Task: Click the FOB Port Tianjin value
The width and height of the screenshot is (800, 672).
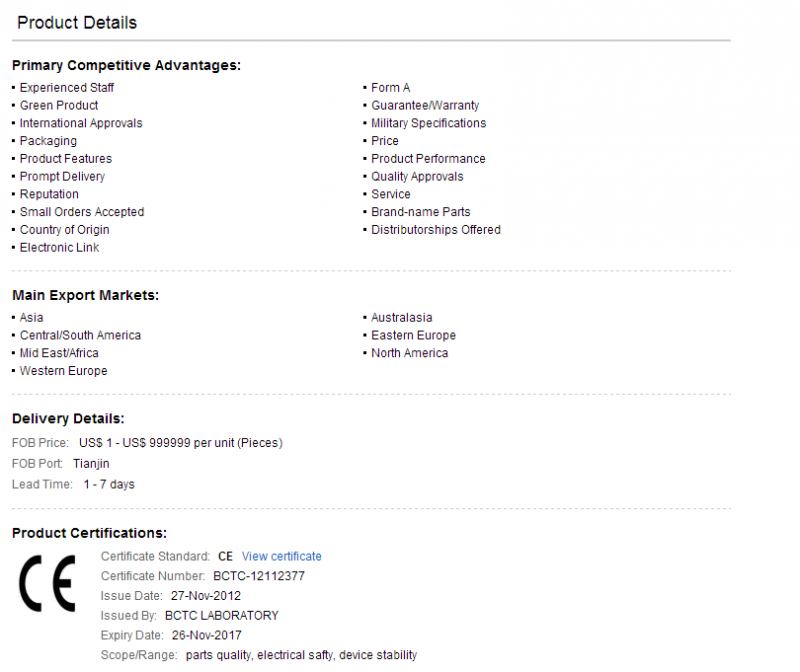Action: point(91,464)
